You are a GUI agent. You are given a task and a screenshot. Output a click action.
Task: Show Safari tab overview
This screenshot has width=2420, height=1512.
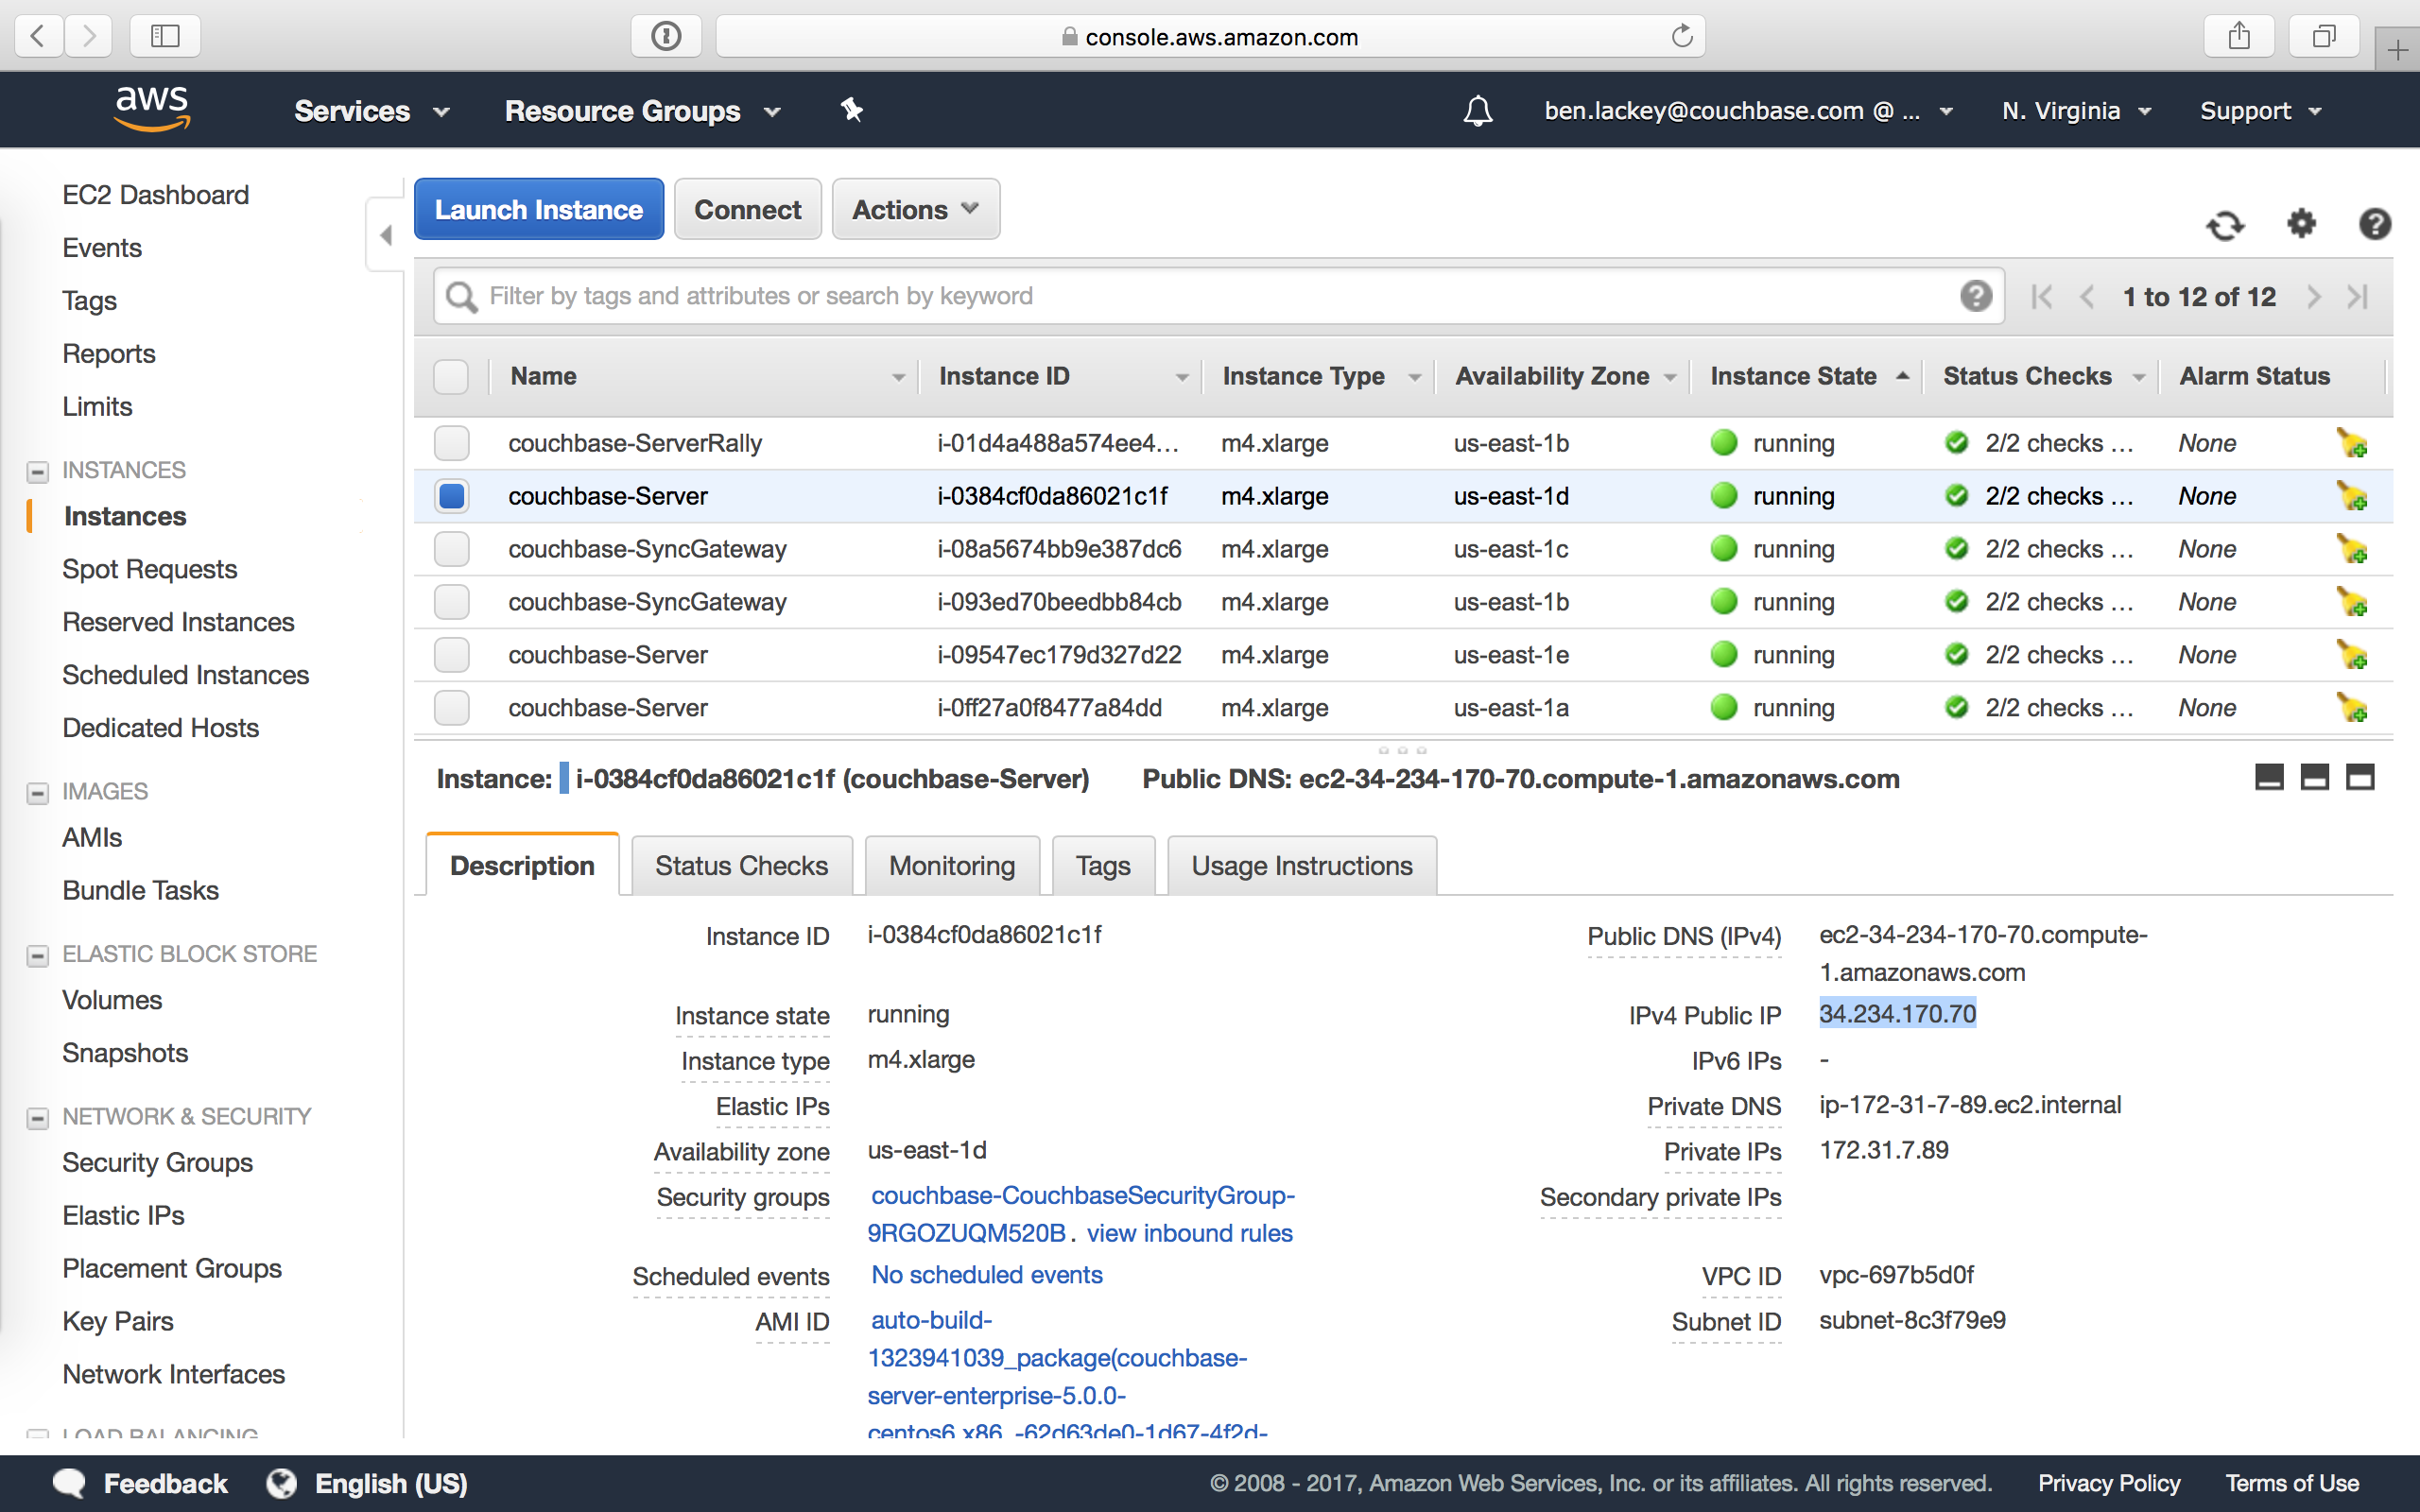tap(2324, 37)
